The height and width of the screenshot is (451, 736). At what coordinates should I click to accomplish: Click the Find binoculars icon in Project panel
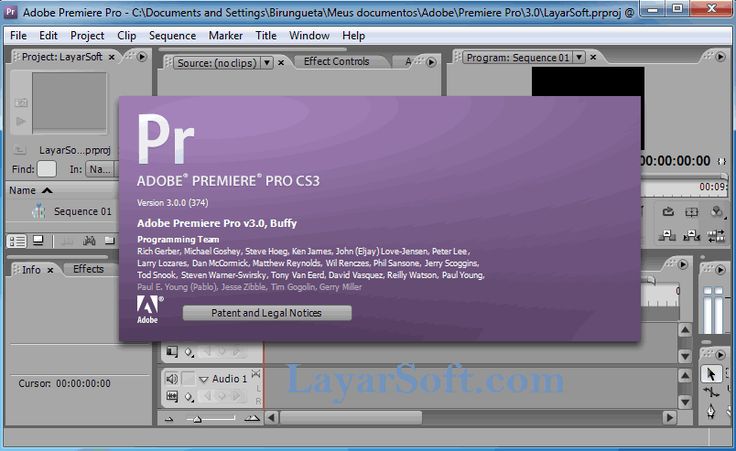coord(89,241)
